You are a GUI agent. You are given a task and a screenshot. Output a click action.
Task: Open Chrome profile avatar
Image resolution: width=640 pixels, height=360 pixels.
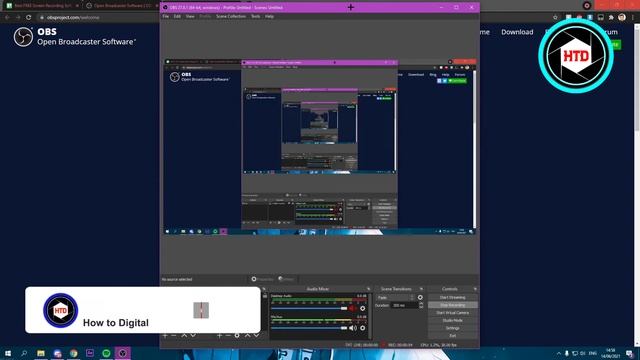(622, 17)
